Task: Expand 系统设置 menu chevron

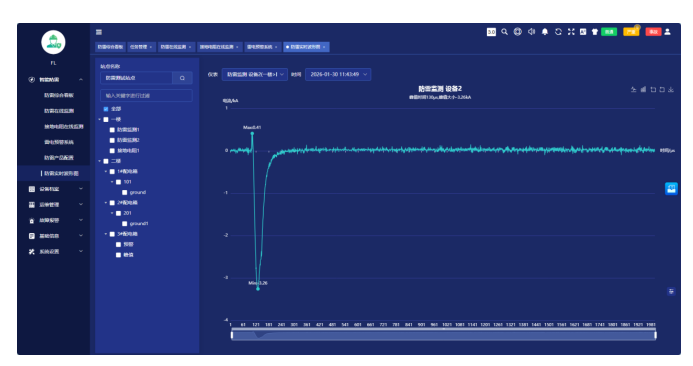Action: click(x=81, y=251)
